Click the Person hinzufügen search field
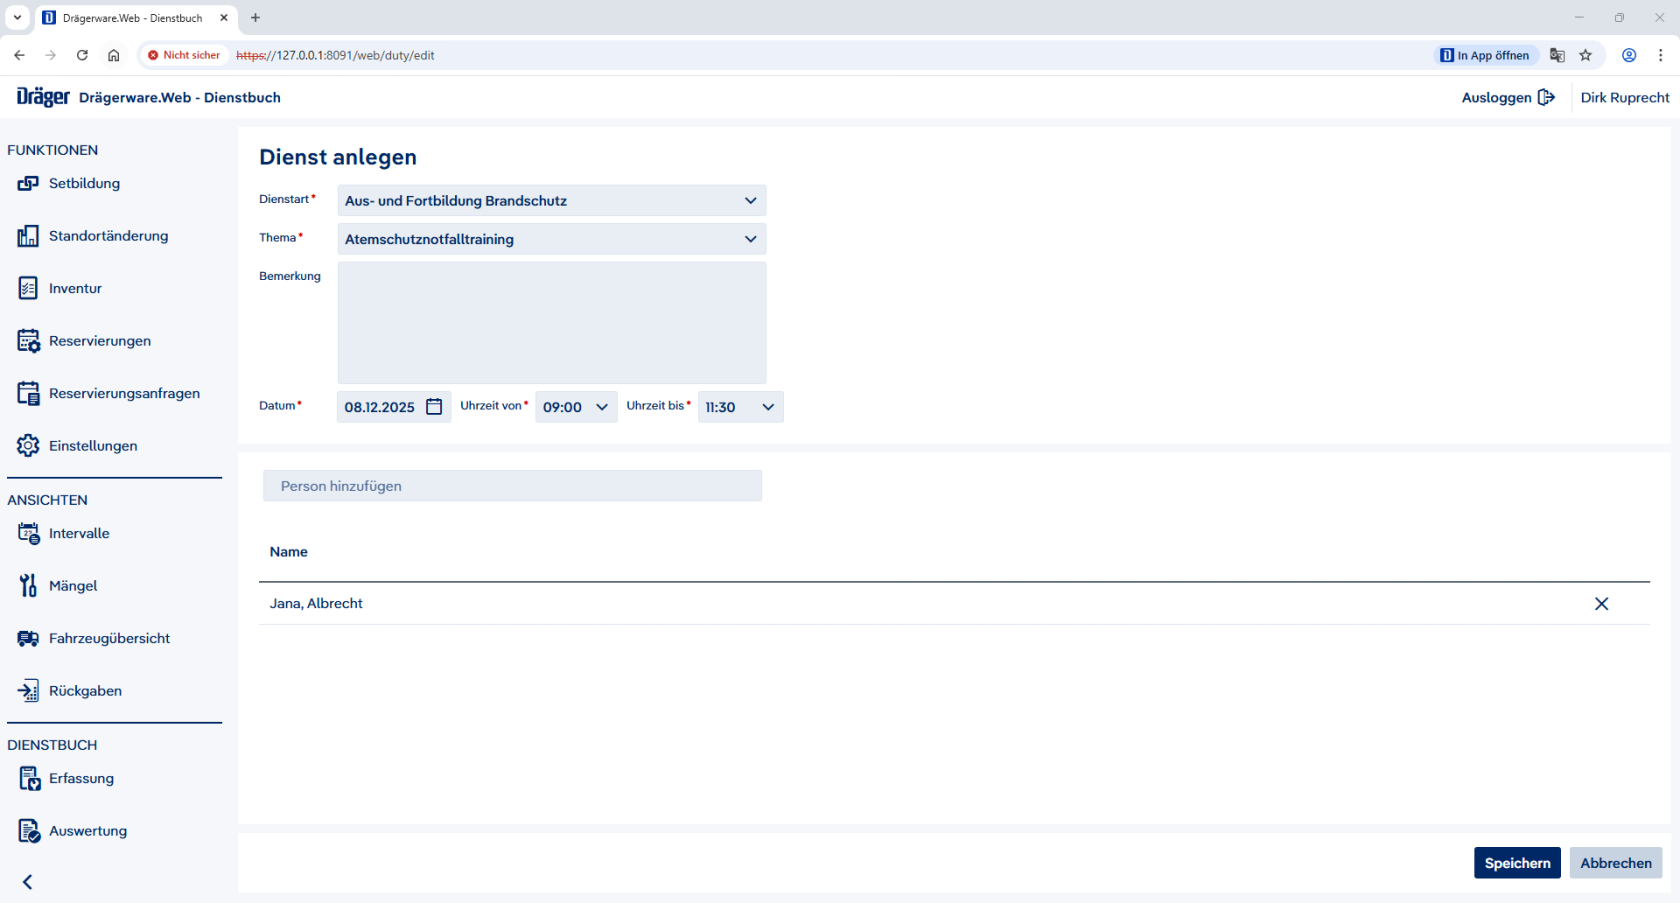Viewport: 1680px width, 903px height. click(512, 486)
